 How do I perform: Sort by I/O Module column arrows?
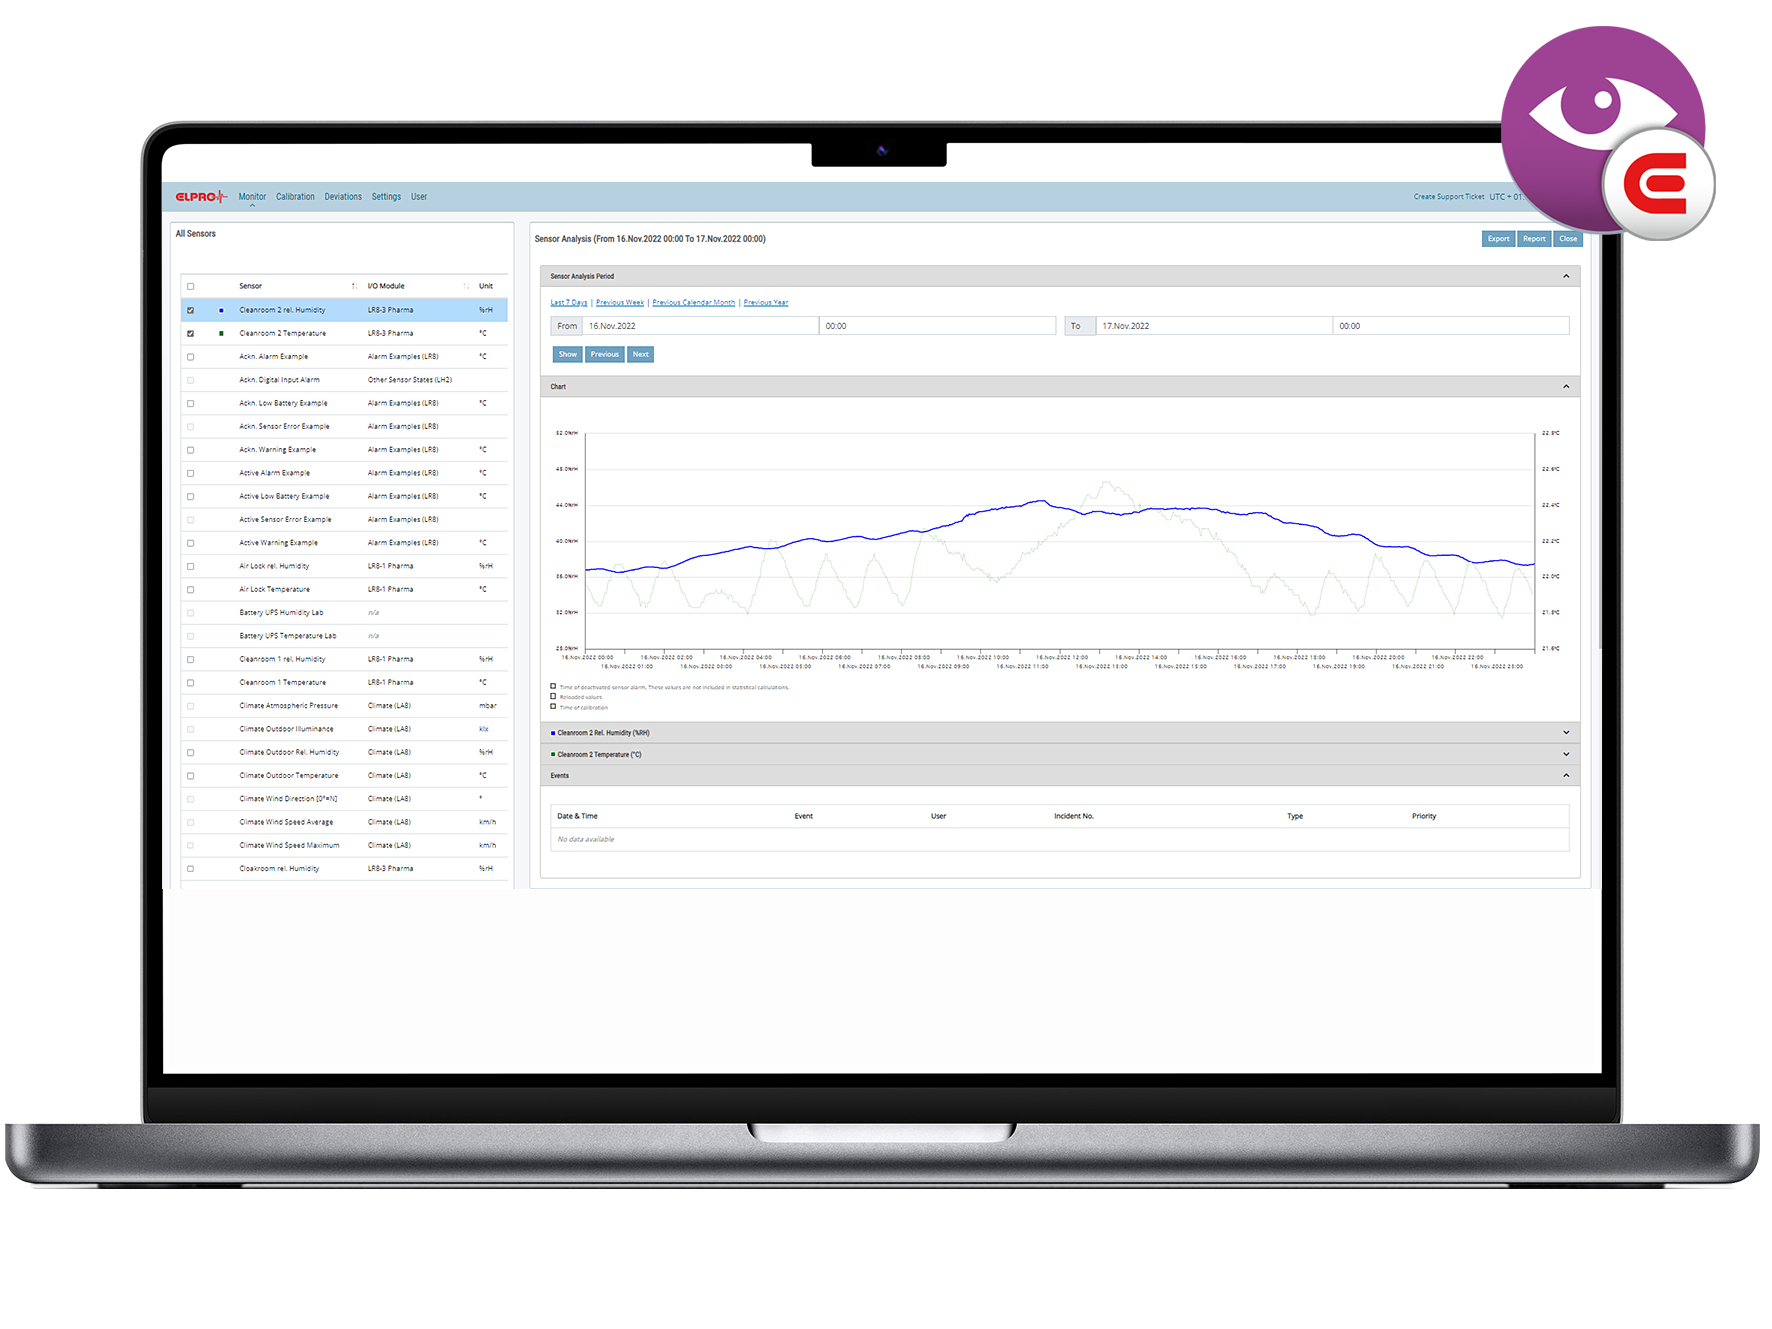pos(466,287)
